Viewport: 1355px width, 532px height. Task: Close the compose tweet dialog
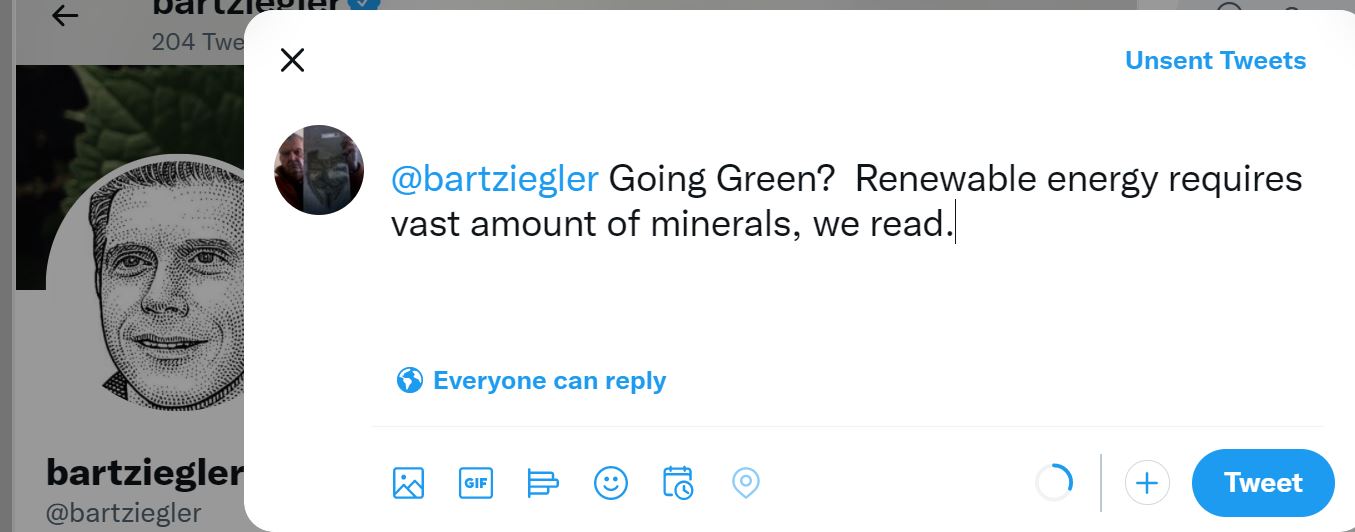click(292, 60)
